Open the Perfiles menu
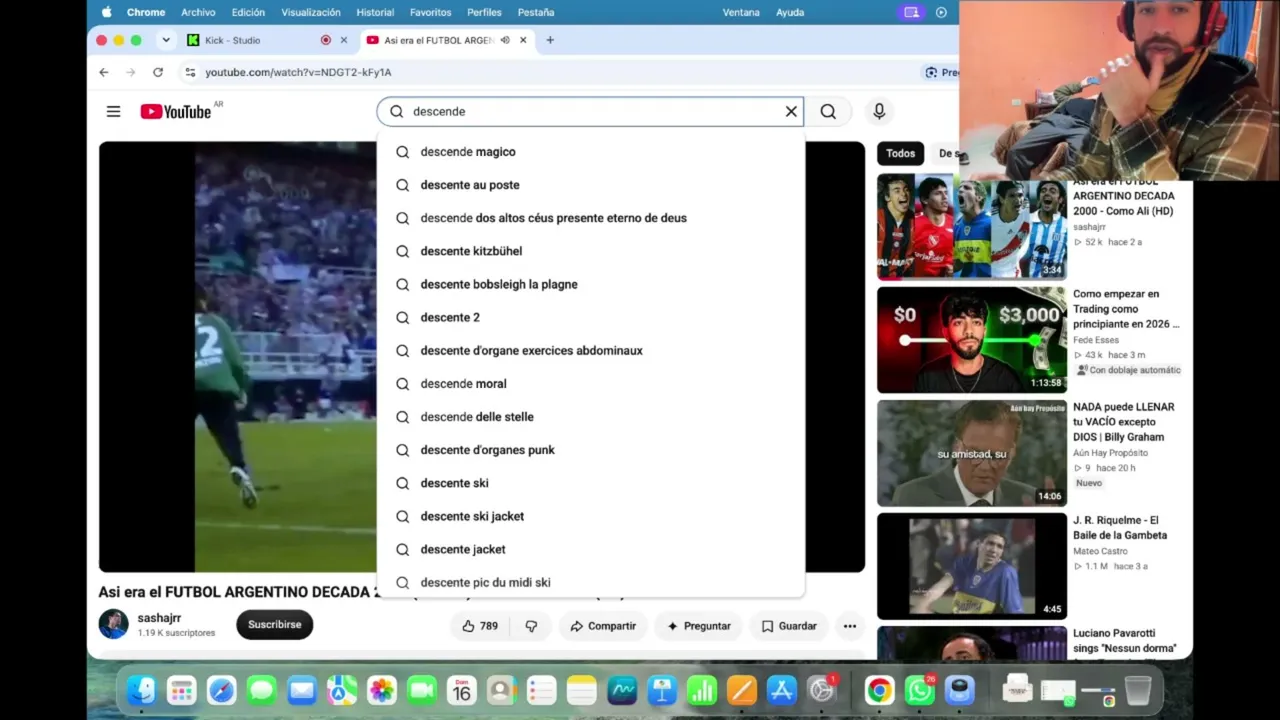 pos(484,12)
